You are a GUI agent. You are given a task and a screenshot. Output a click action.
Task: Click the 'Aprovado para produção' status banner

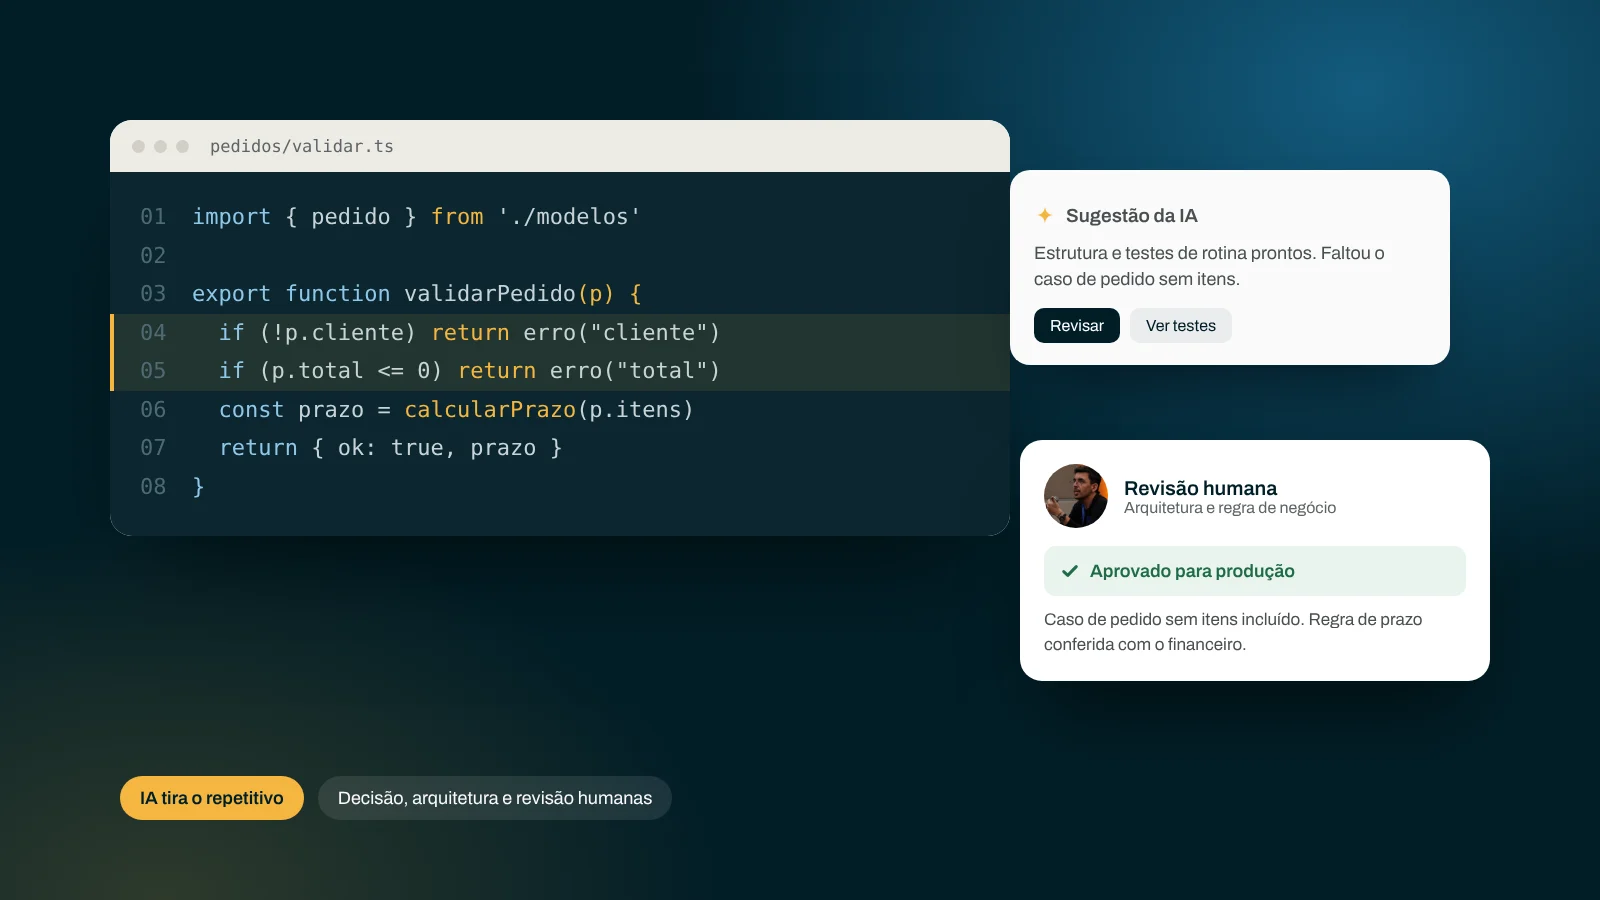pyautogui.click(x=1255, y=571)
